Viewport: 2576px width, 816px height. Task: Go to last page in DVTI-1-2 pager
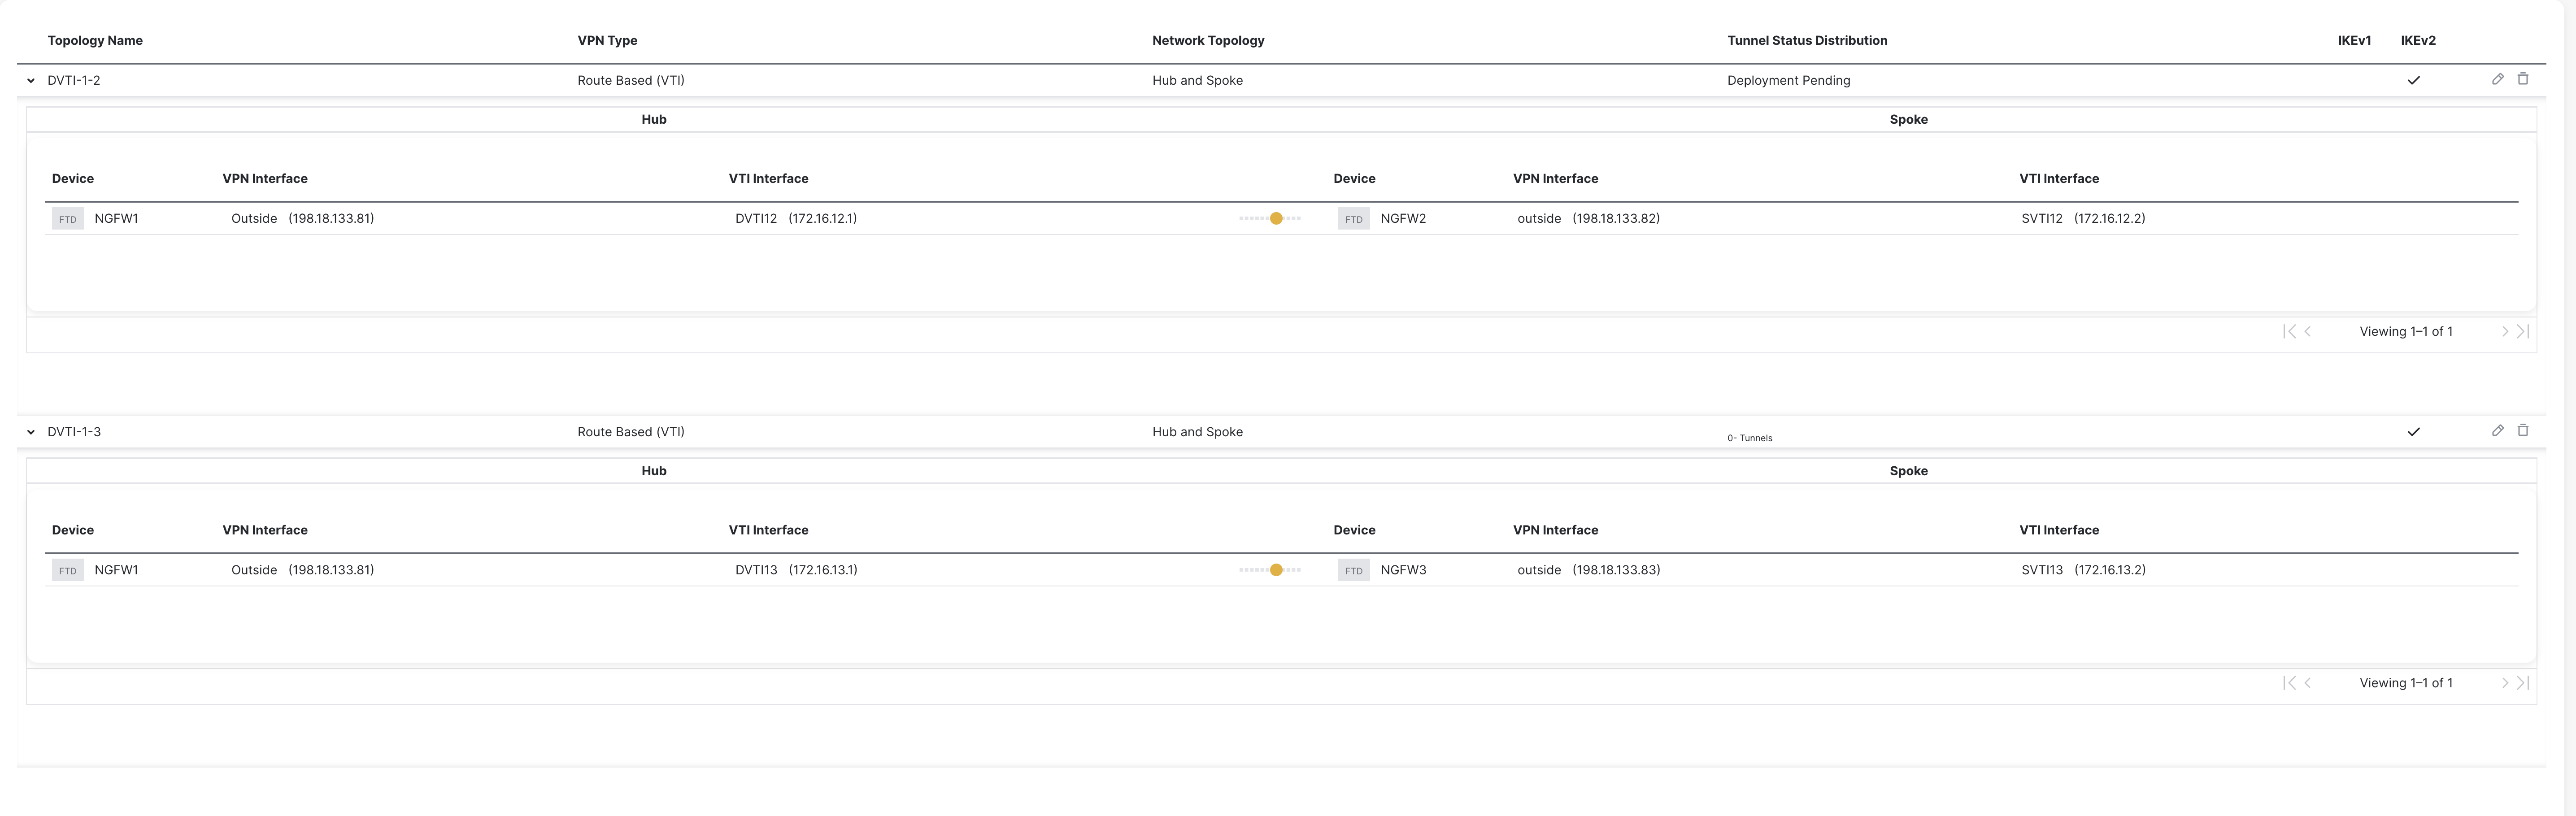point(2523,332)
